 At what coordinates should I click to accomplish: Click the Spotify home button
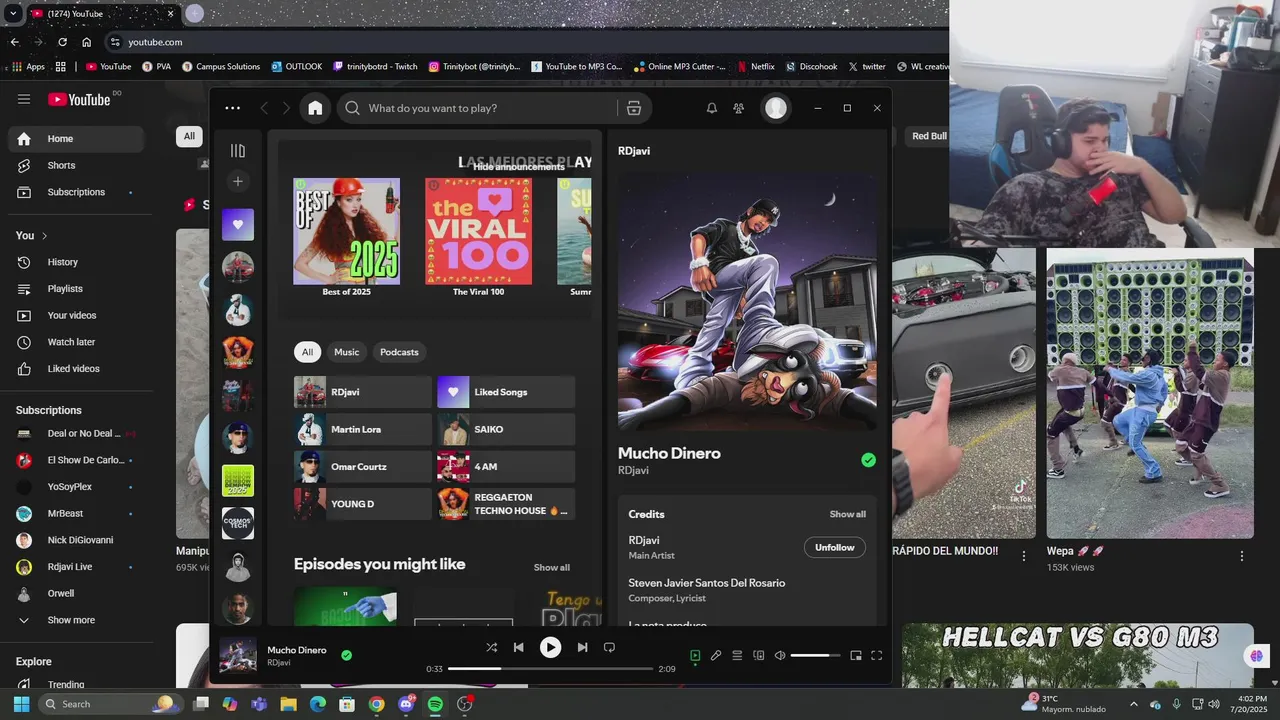315,108
